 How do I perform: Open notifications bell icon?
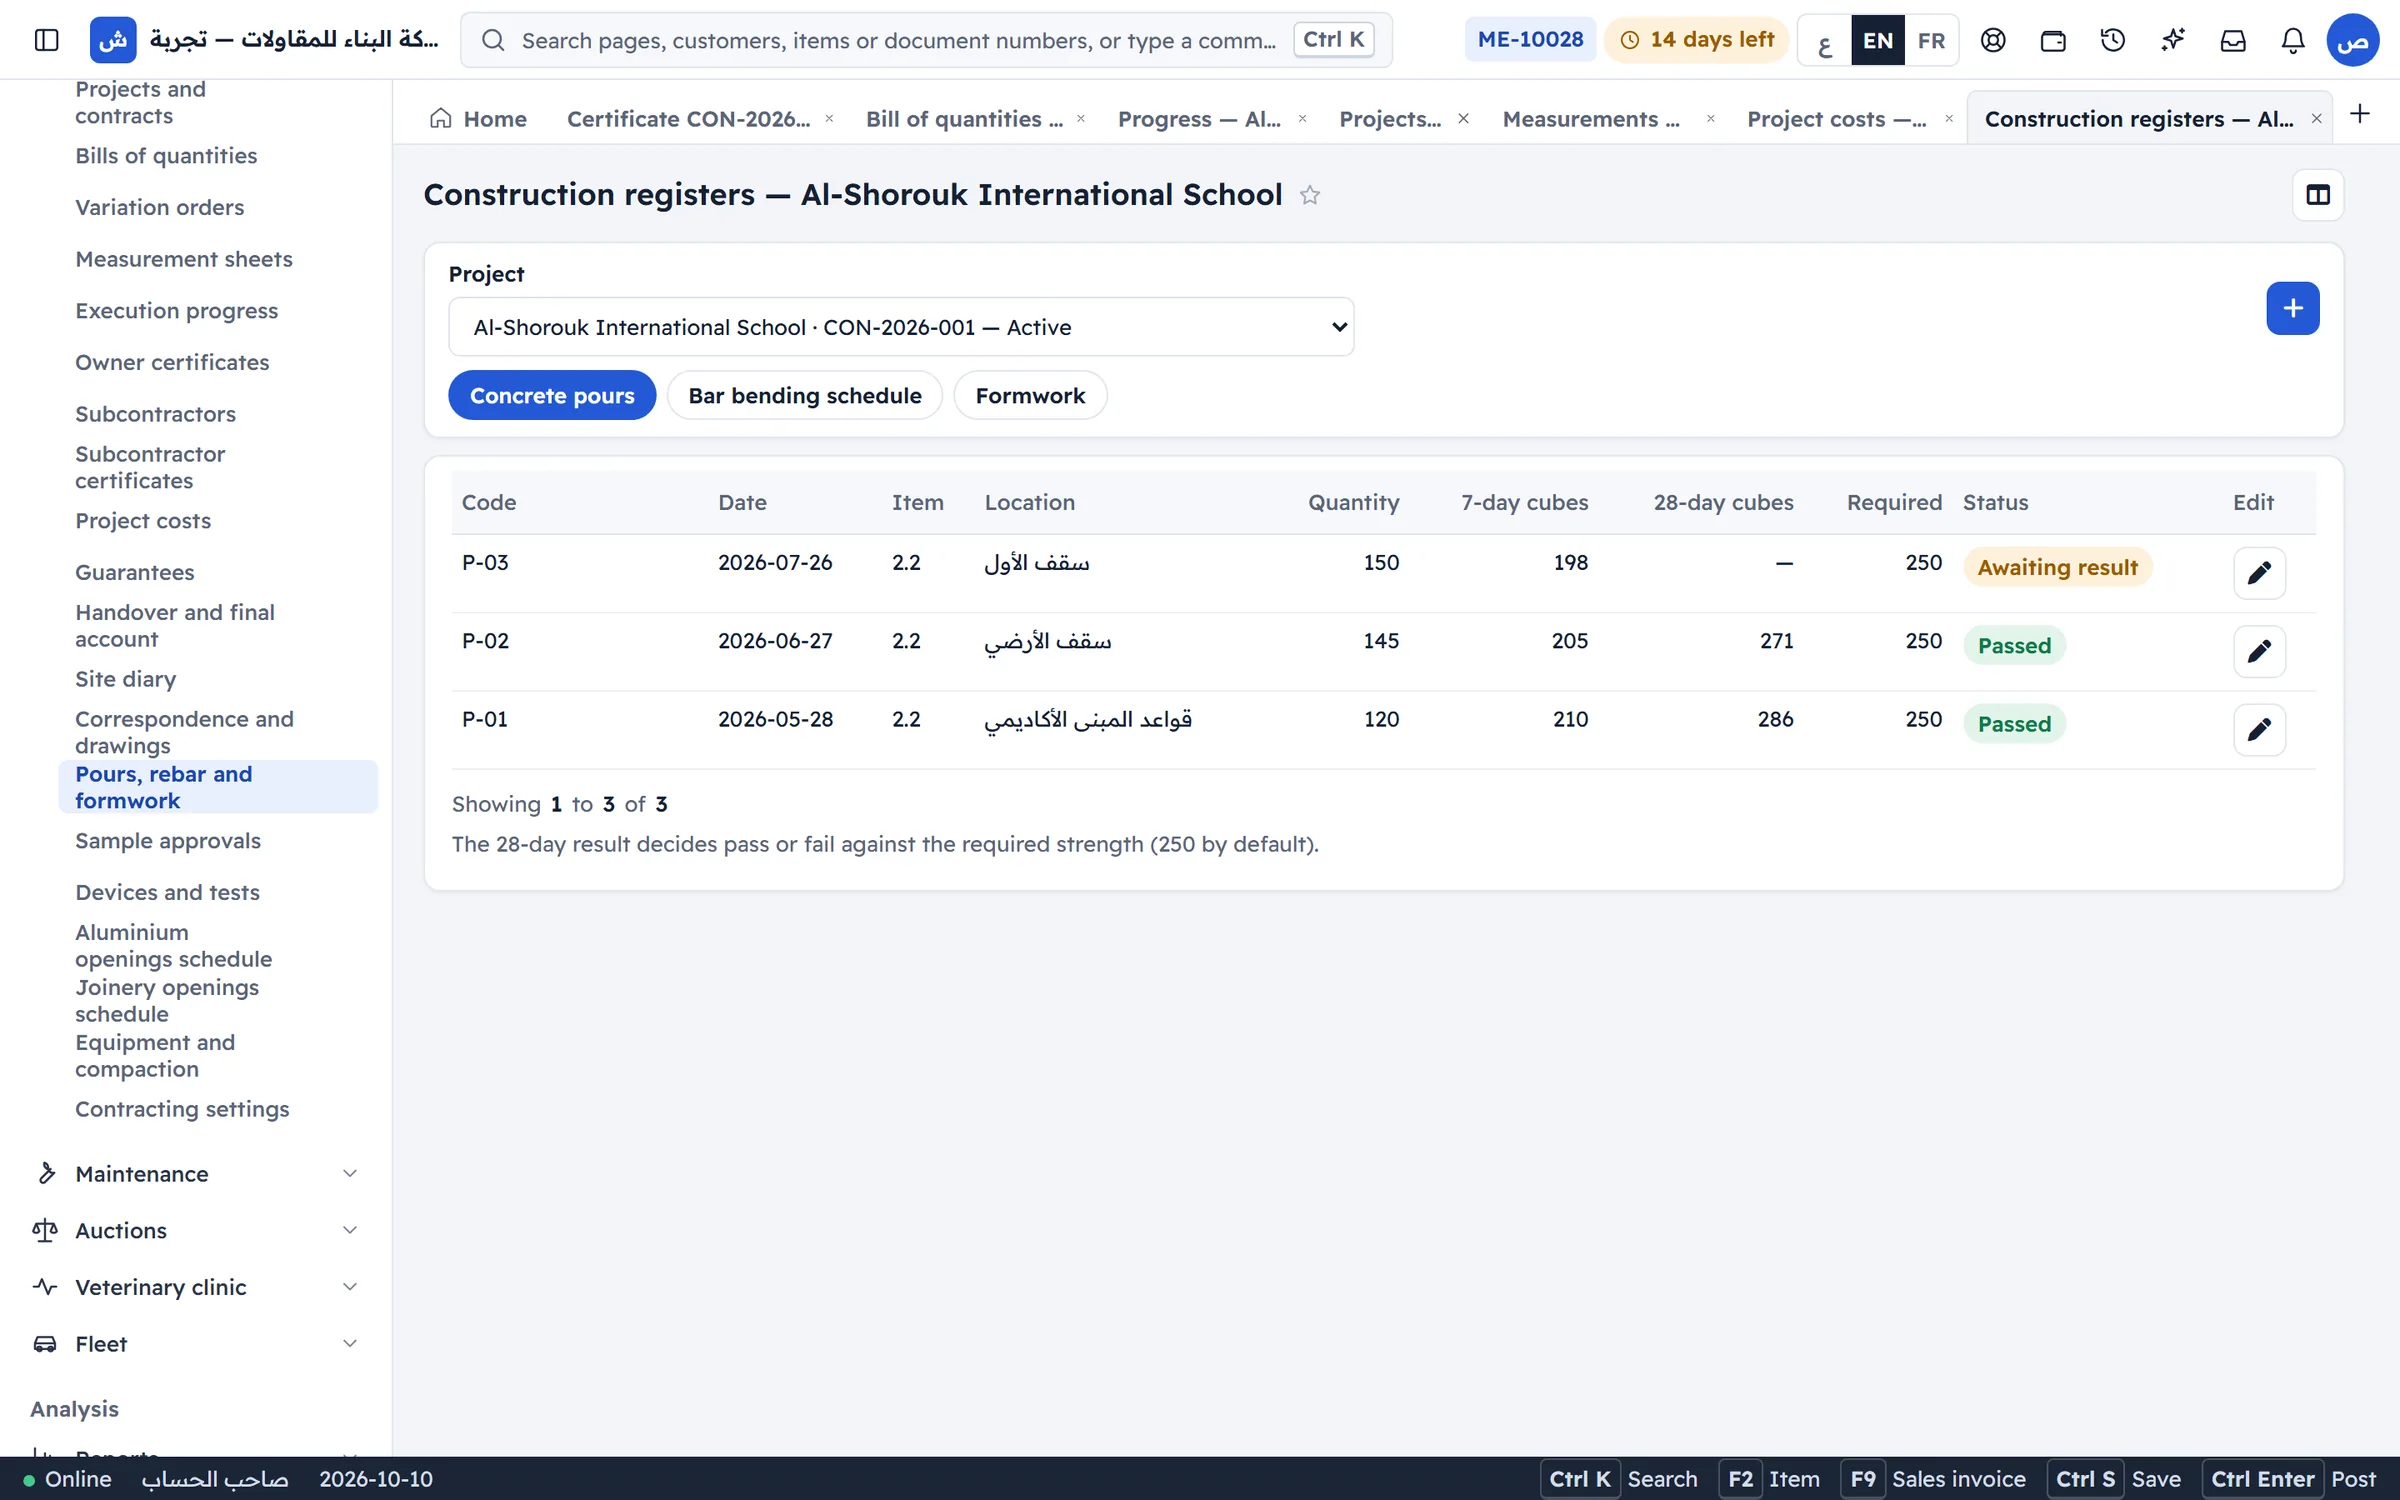coord(2293,40)
